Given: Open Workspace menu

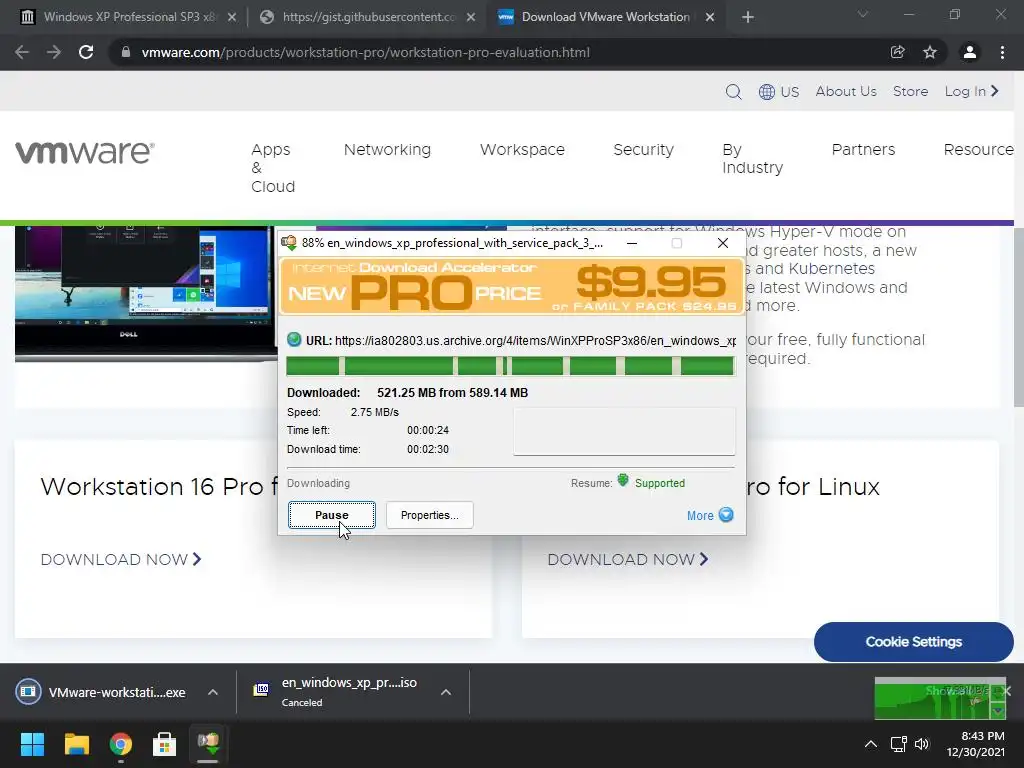Looking at the screenshot, I should point(522,150).
